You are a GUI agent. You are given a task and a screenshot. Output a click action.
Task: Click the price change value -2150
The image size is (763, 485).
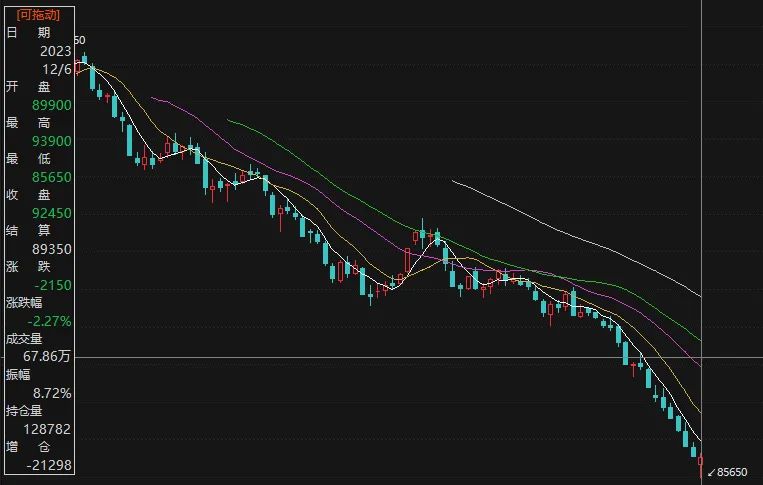tap(53, 285)
